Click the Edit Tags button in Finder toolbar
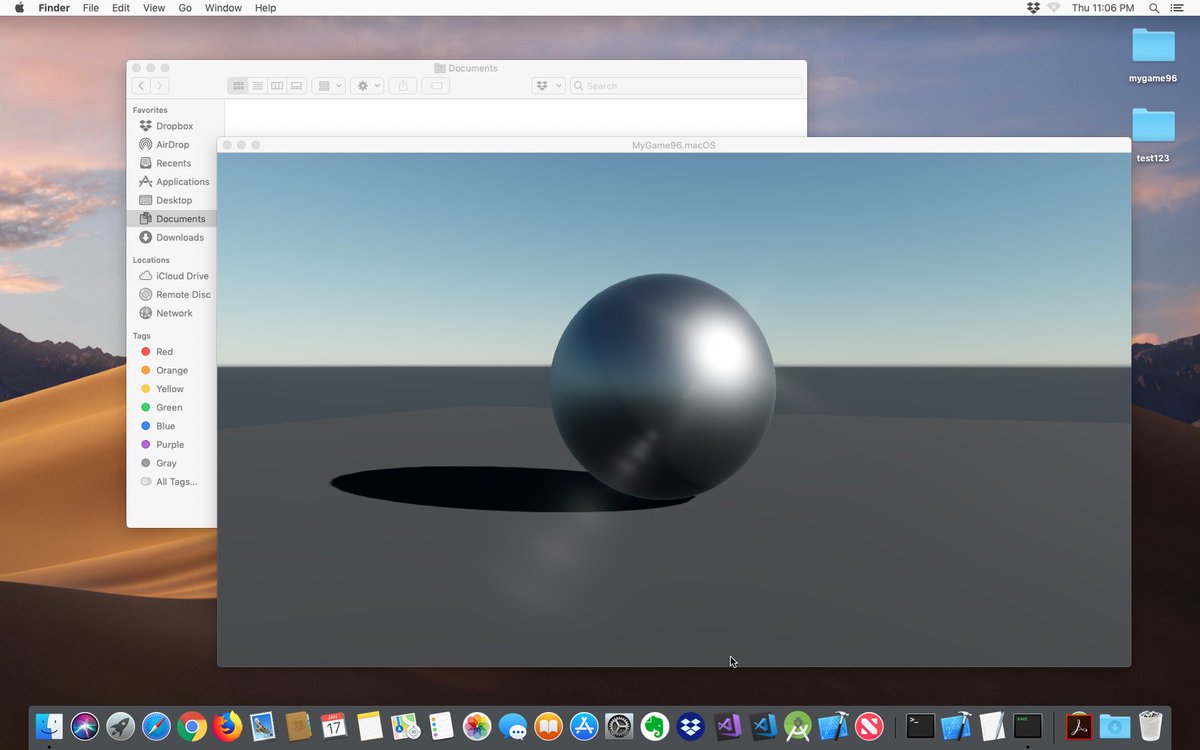This screenshot has height=750, width=1200. point(436,86)
